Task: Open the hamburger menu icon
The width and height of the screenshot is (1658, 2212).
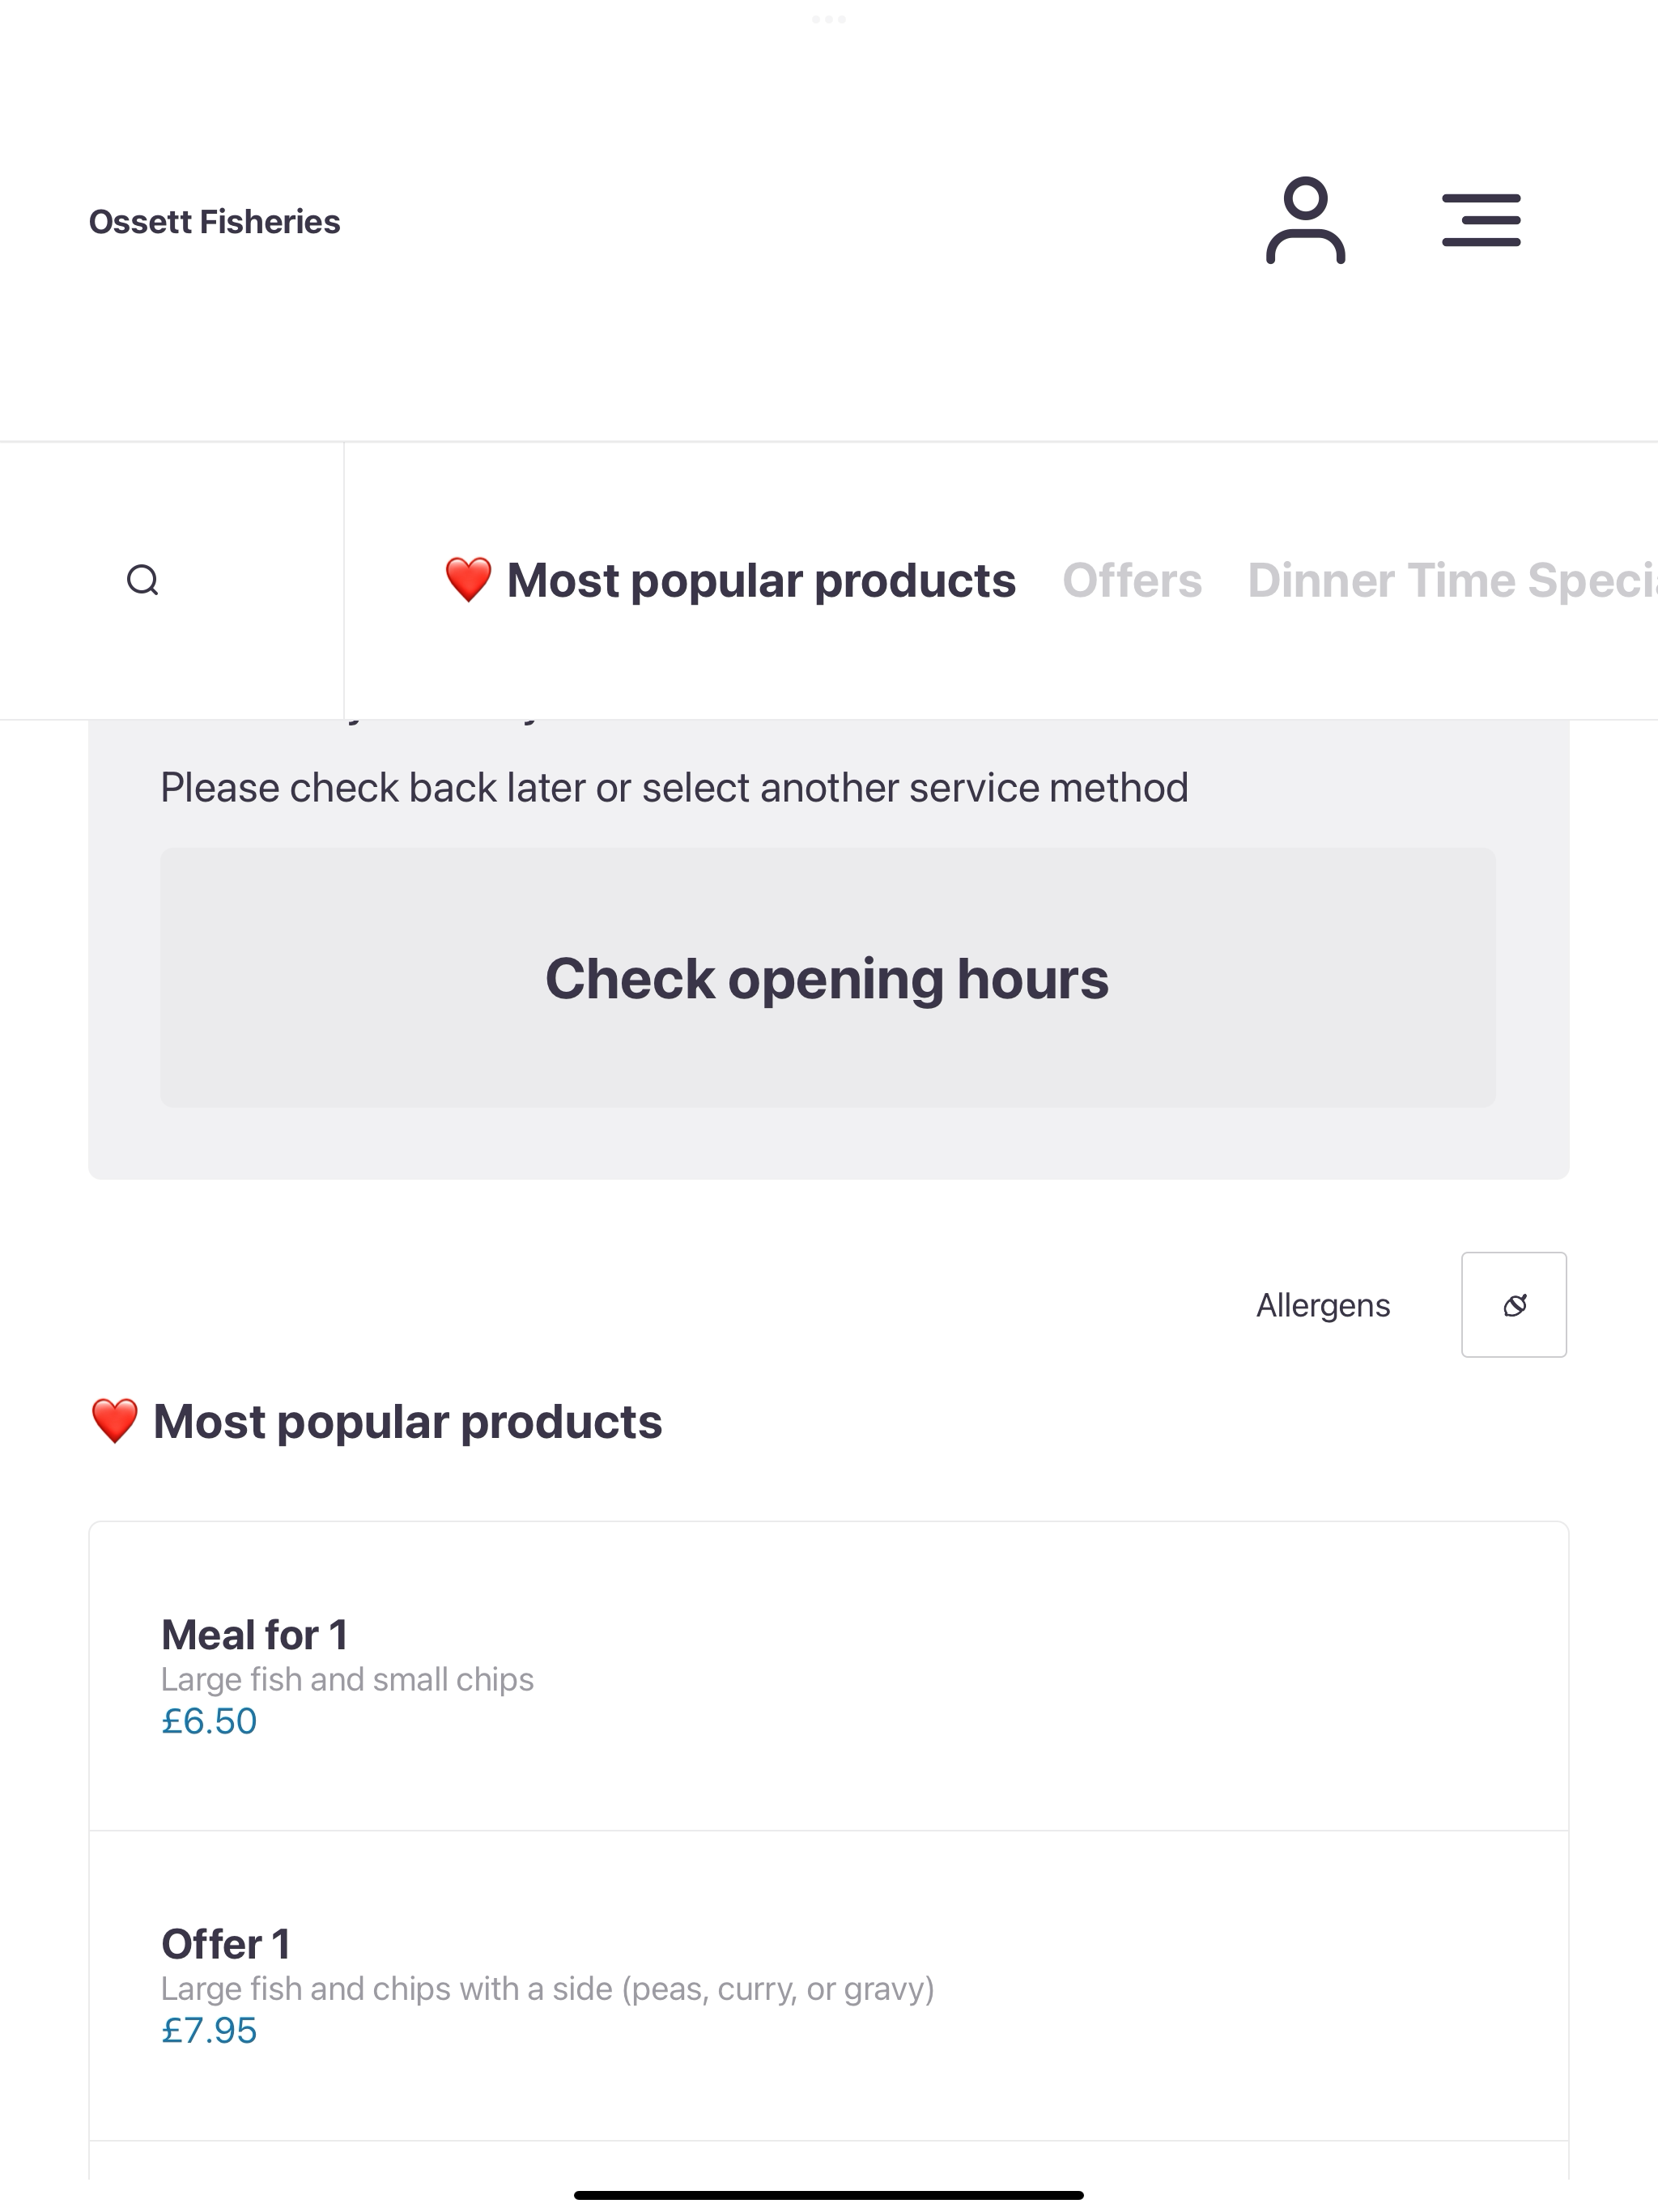Action: coord(1481,220)
